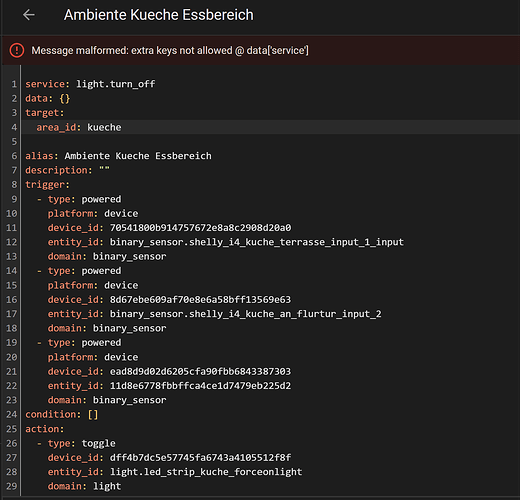Screen dimensions: 520x500
Task: Click the red error alert icon
Action: tap(17, 50)
